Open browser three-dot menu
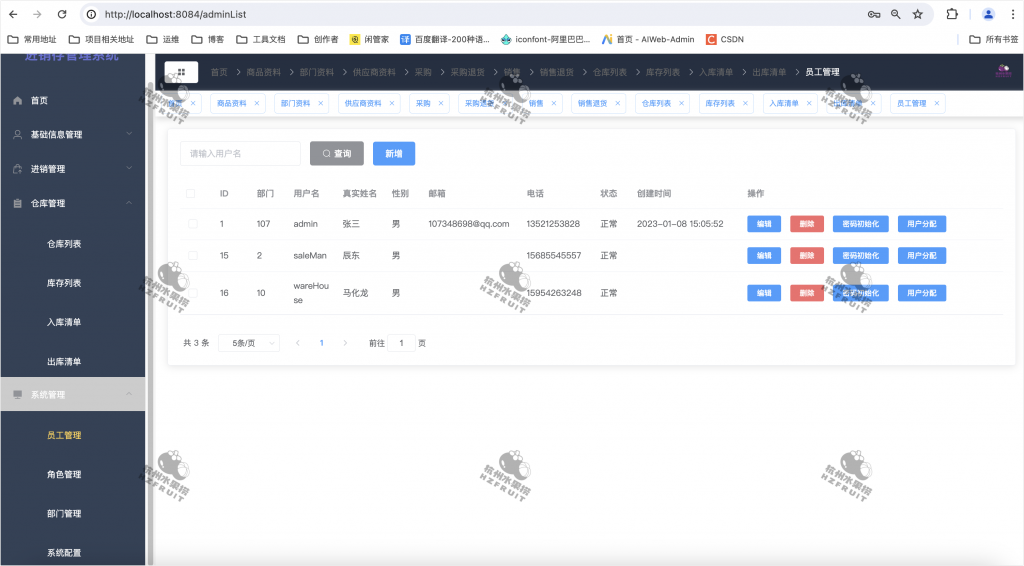This screenshot has height=566, width=1024. tap(1013, 14)
